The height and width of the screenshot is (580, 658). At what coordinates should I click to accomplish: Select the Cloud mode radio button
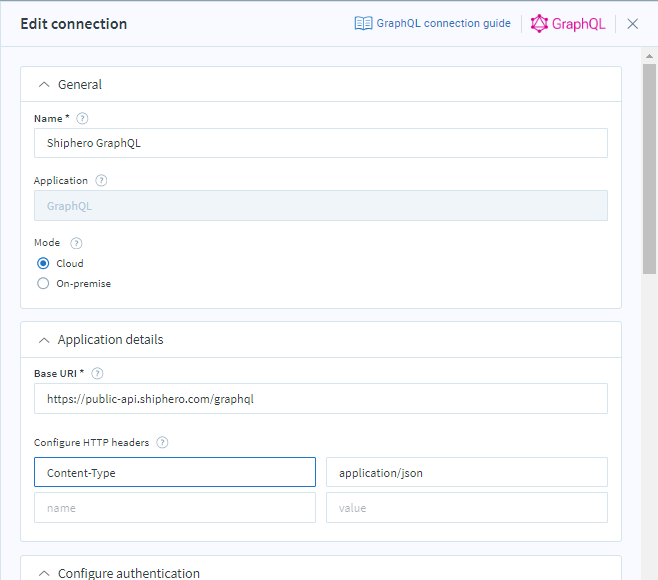(43, 264)
